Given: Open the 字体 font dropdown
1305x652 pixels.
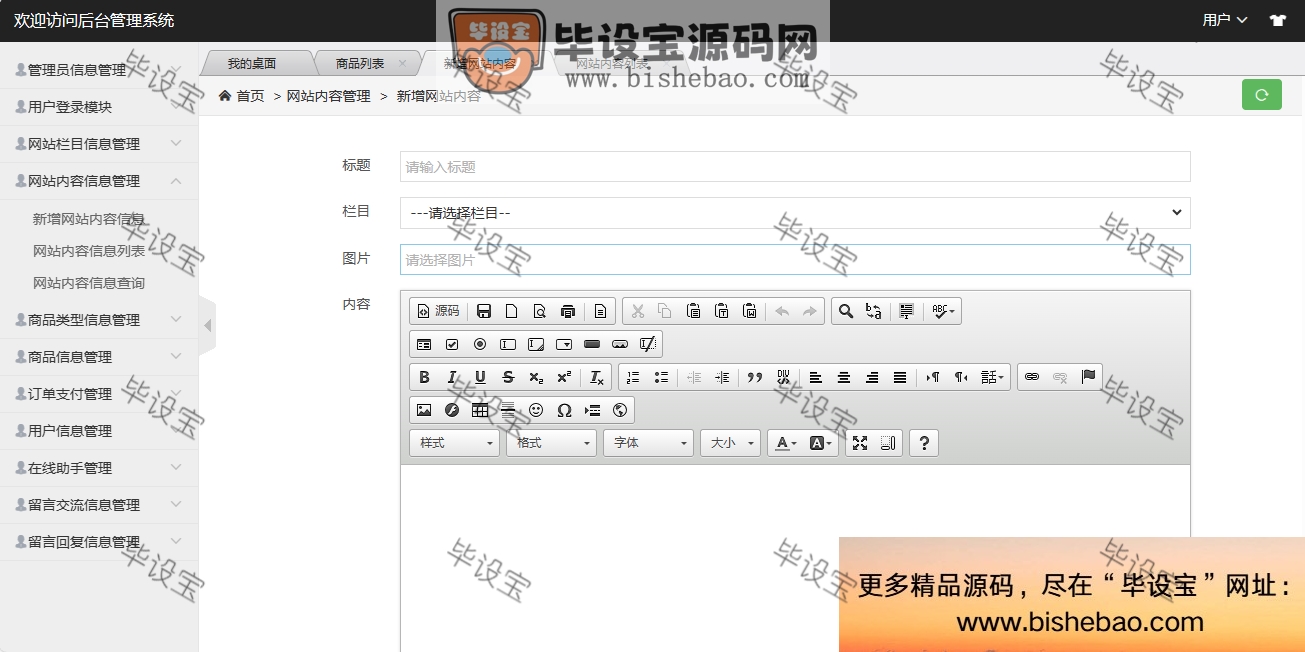Looking at the screenshot, I should [648, 443].
